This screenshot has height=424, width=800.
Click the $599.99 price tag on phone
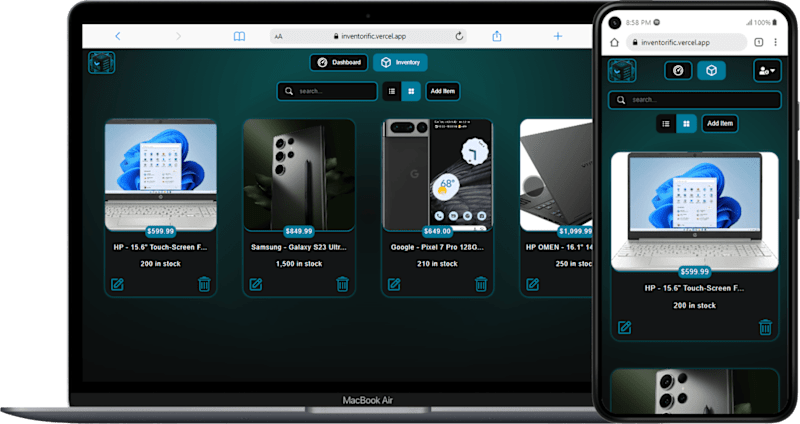(x=694, y=271)
